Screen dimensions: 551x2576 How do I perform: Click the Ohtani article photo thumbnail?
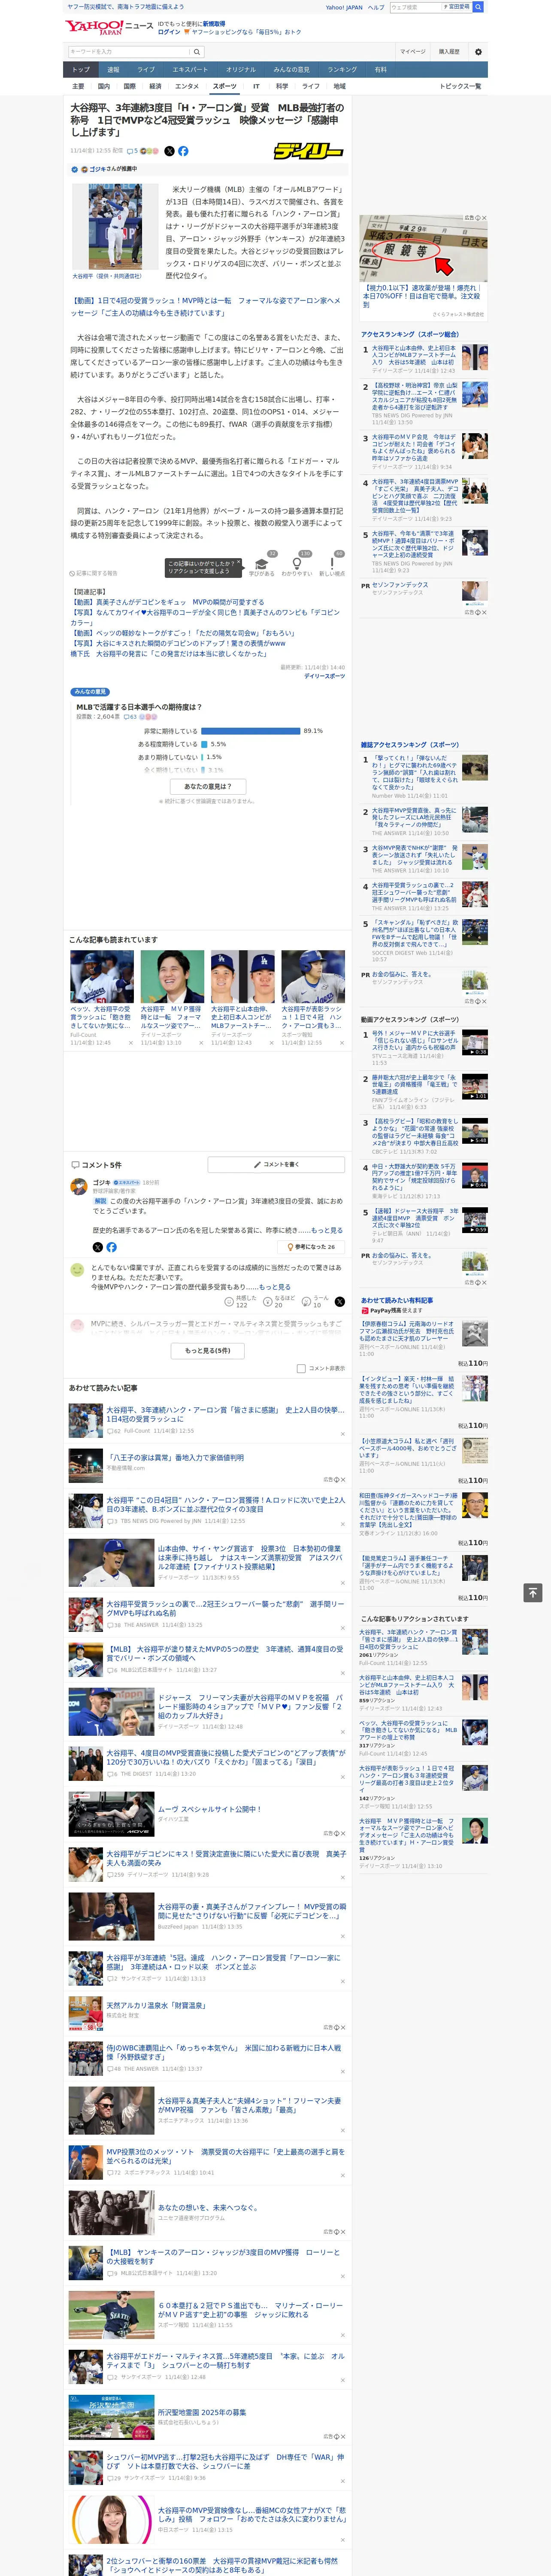point(115,227)
